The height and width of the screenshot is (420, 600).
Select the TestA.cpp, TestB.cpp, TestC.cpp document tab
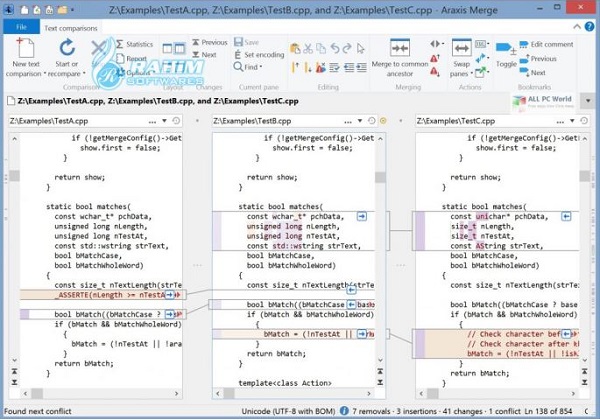click(x=153, y=101)
